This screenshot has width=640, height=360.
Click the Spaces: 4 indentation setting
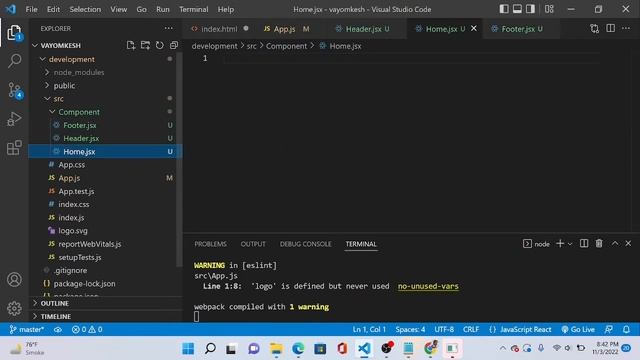(410, 329)
